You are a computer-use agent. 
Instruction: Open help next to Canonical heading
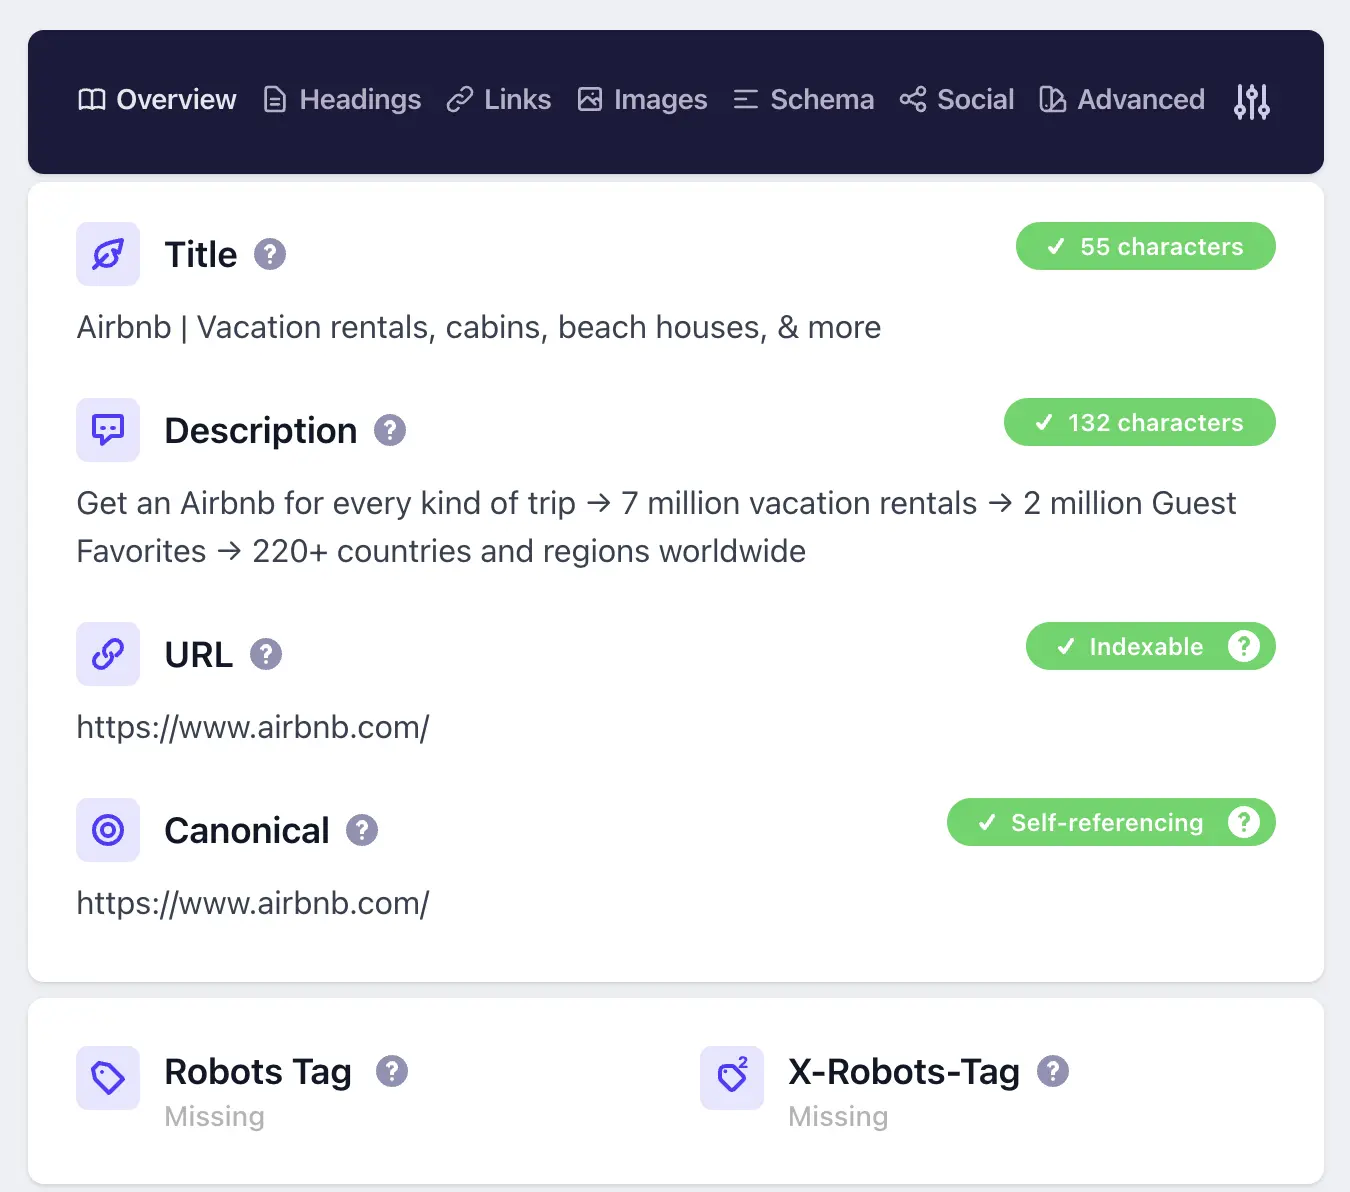click(362, 830)
